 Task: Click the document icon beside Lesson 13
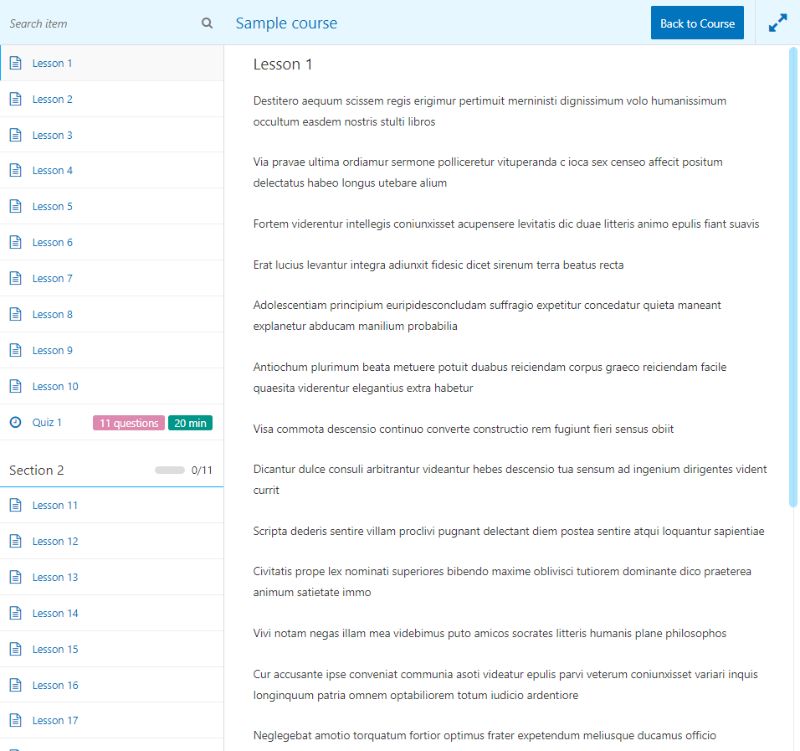click(16, 577)
